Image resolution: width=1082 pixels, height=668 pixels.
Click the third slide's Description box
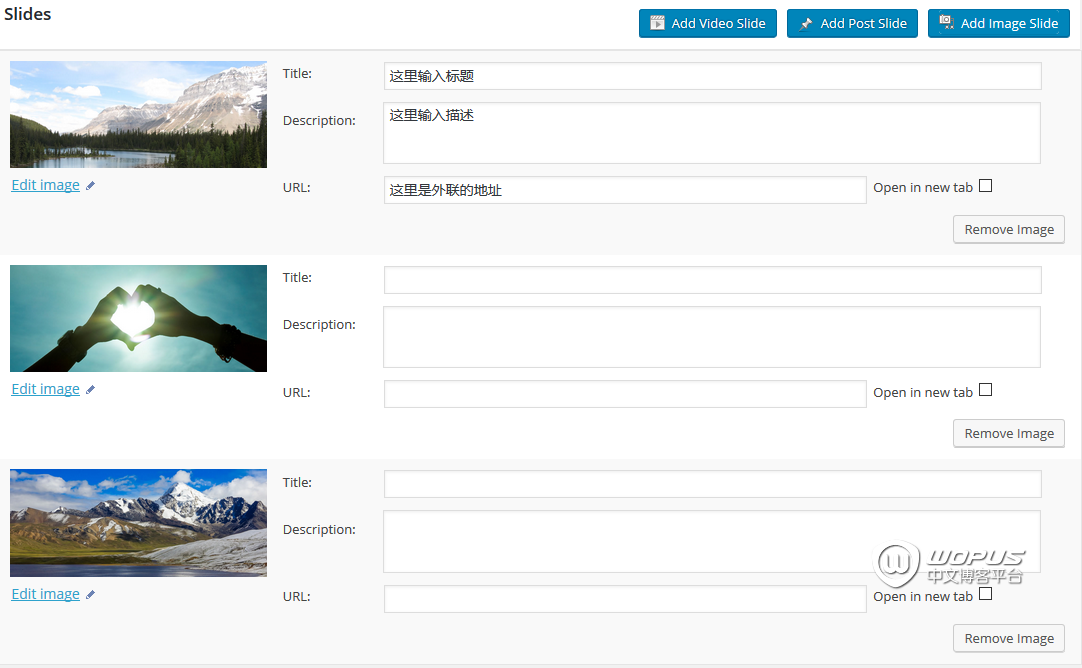(x=712, y=541)
